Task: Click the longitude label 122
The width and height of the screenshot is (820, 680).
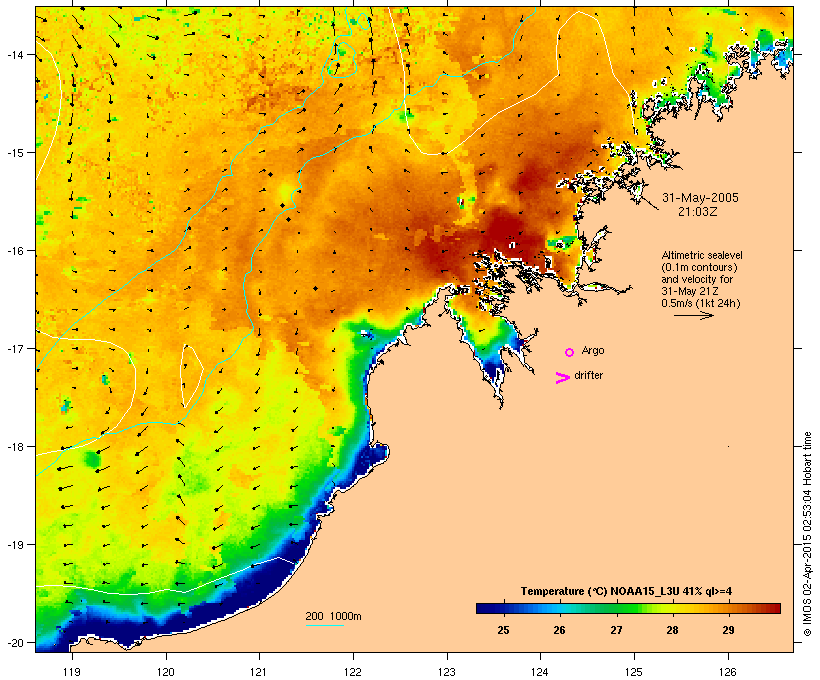Action: 353,672
